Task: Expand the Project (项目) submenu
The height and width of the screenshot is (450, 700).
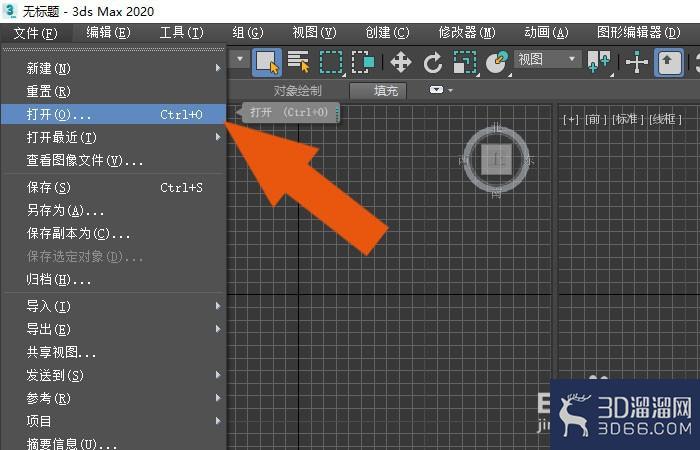Action: [113, 421]
